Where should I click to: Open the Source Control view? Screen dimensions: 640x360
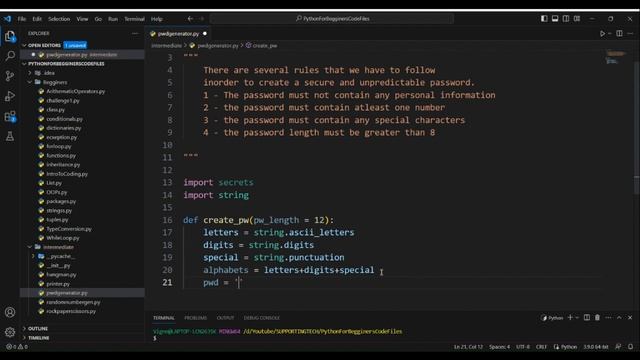coord(10,76)
